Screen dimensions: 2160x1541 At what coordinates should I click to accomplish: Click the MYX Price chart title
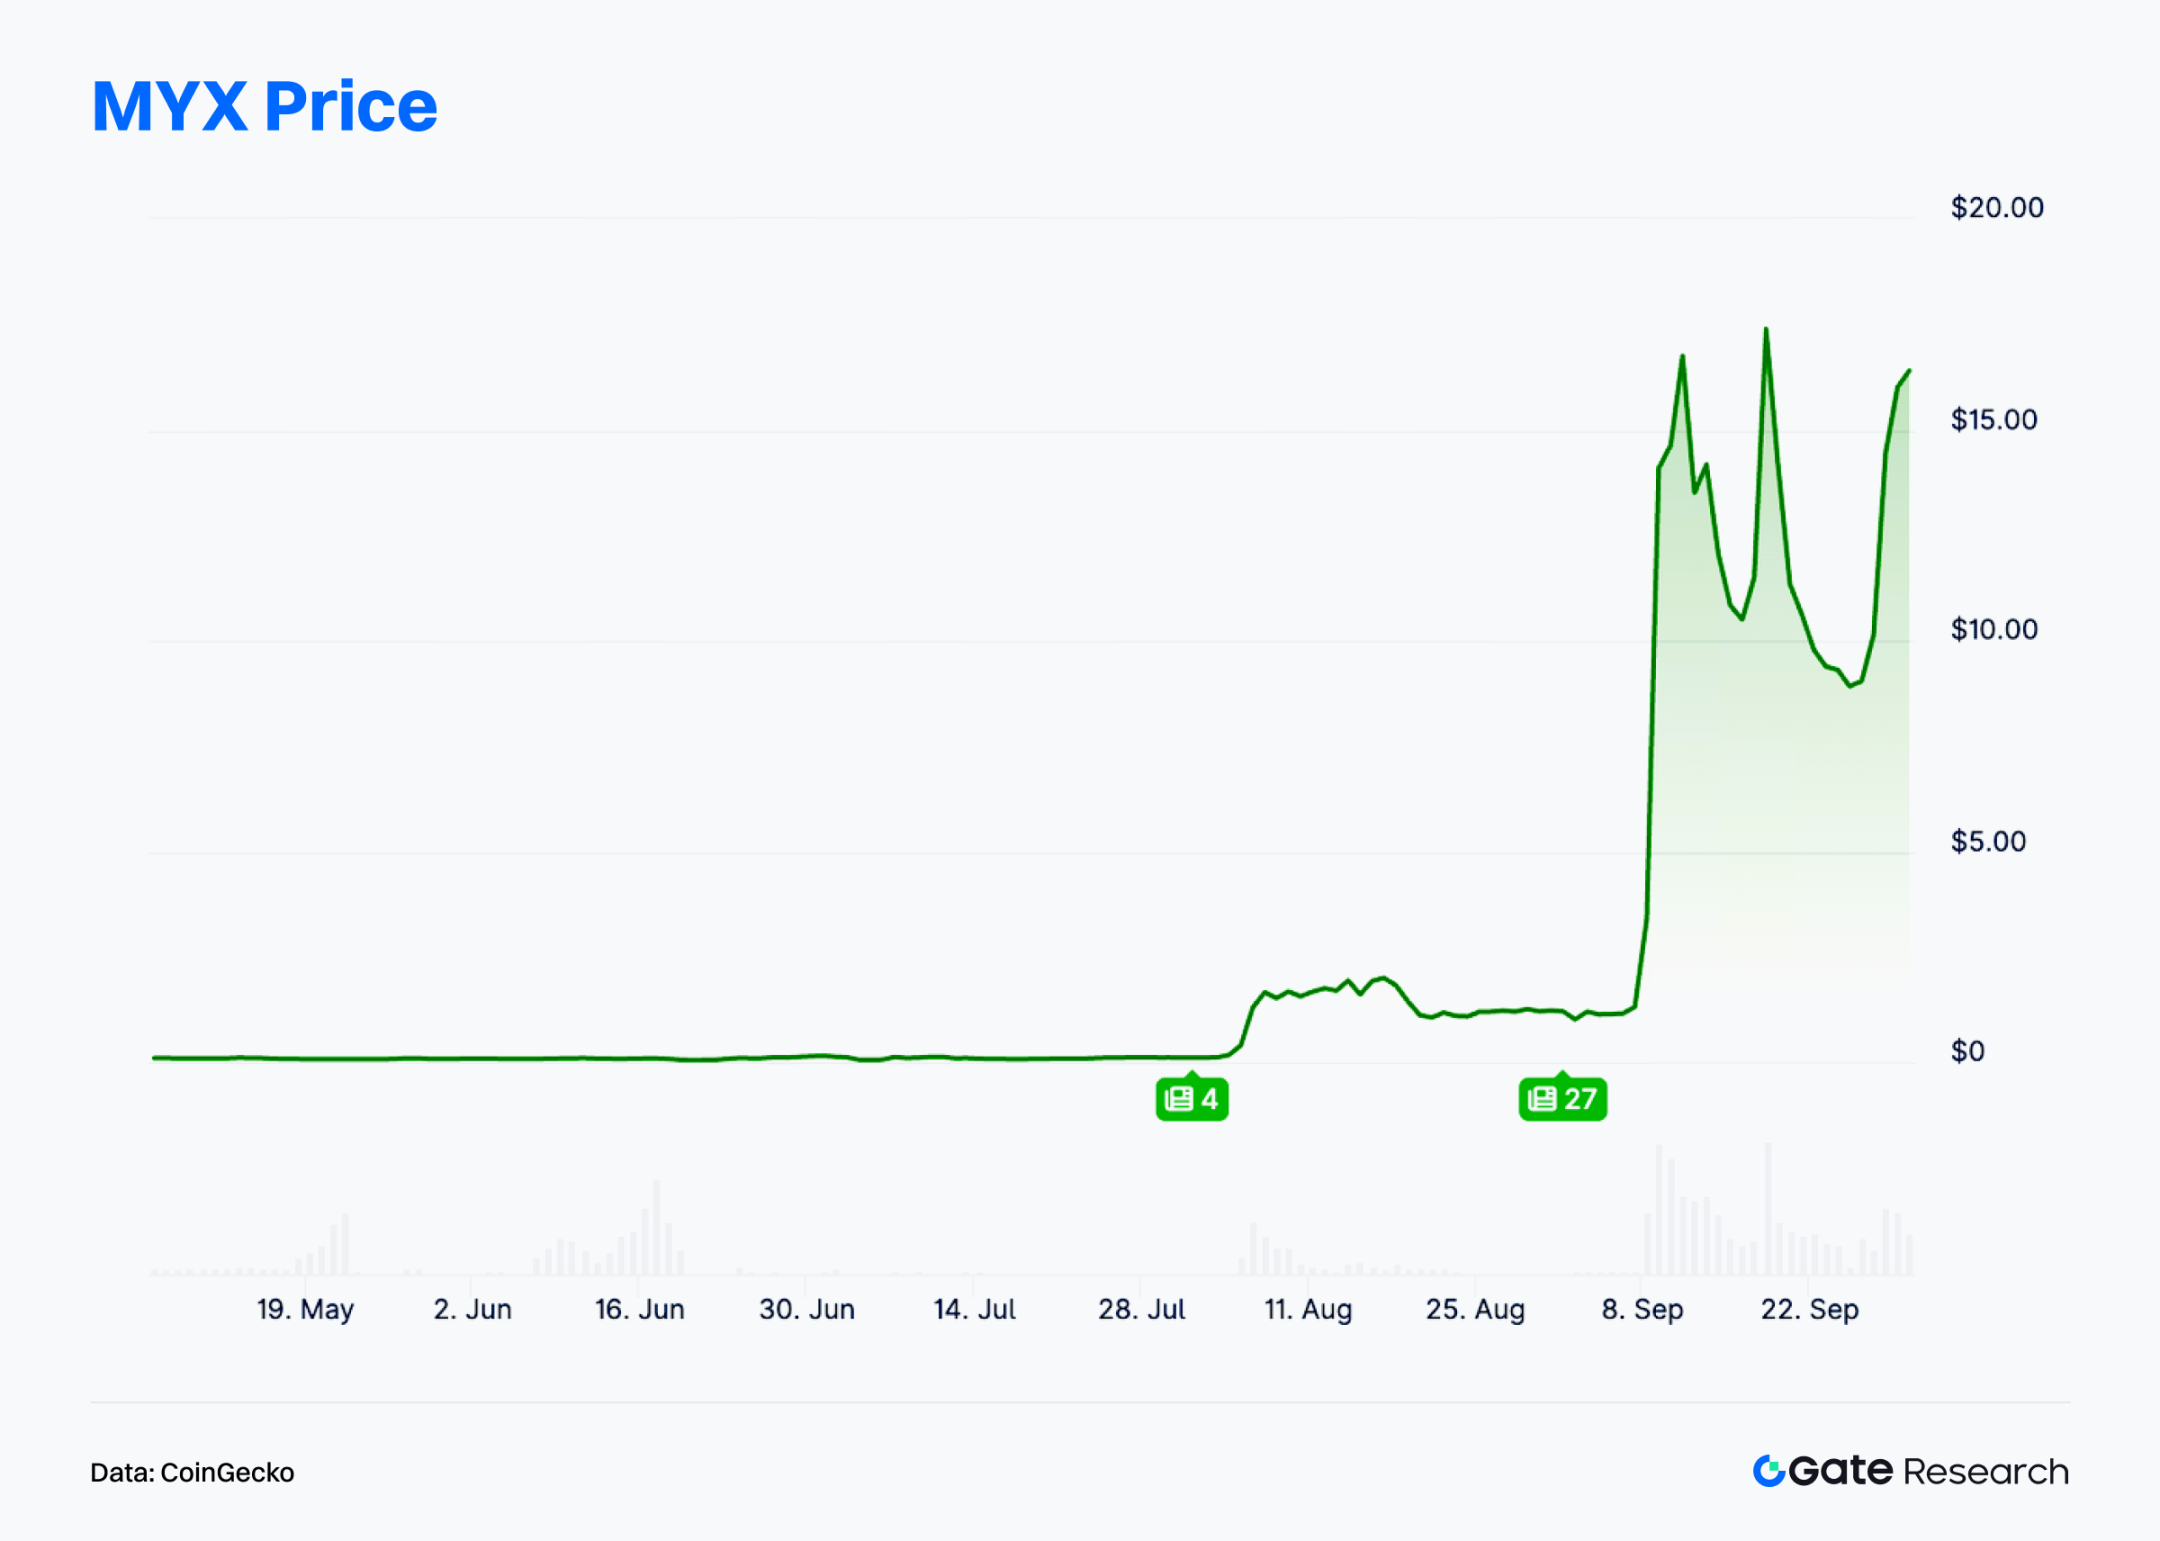(264, 106)
